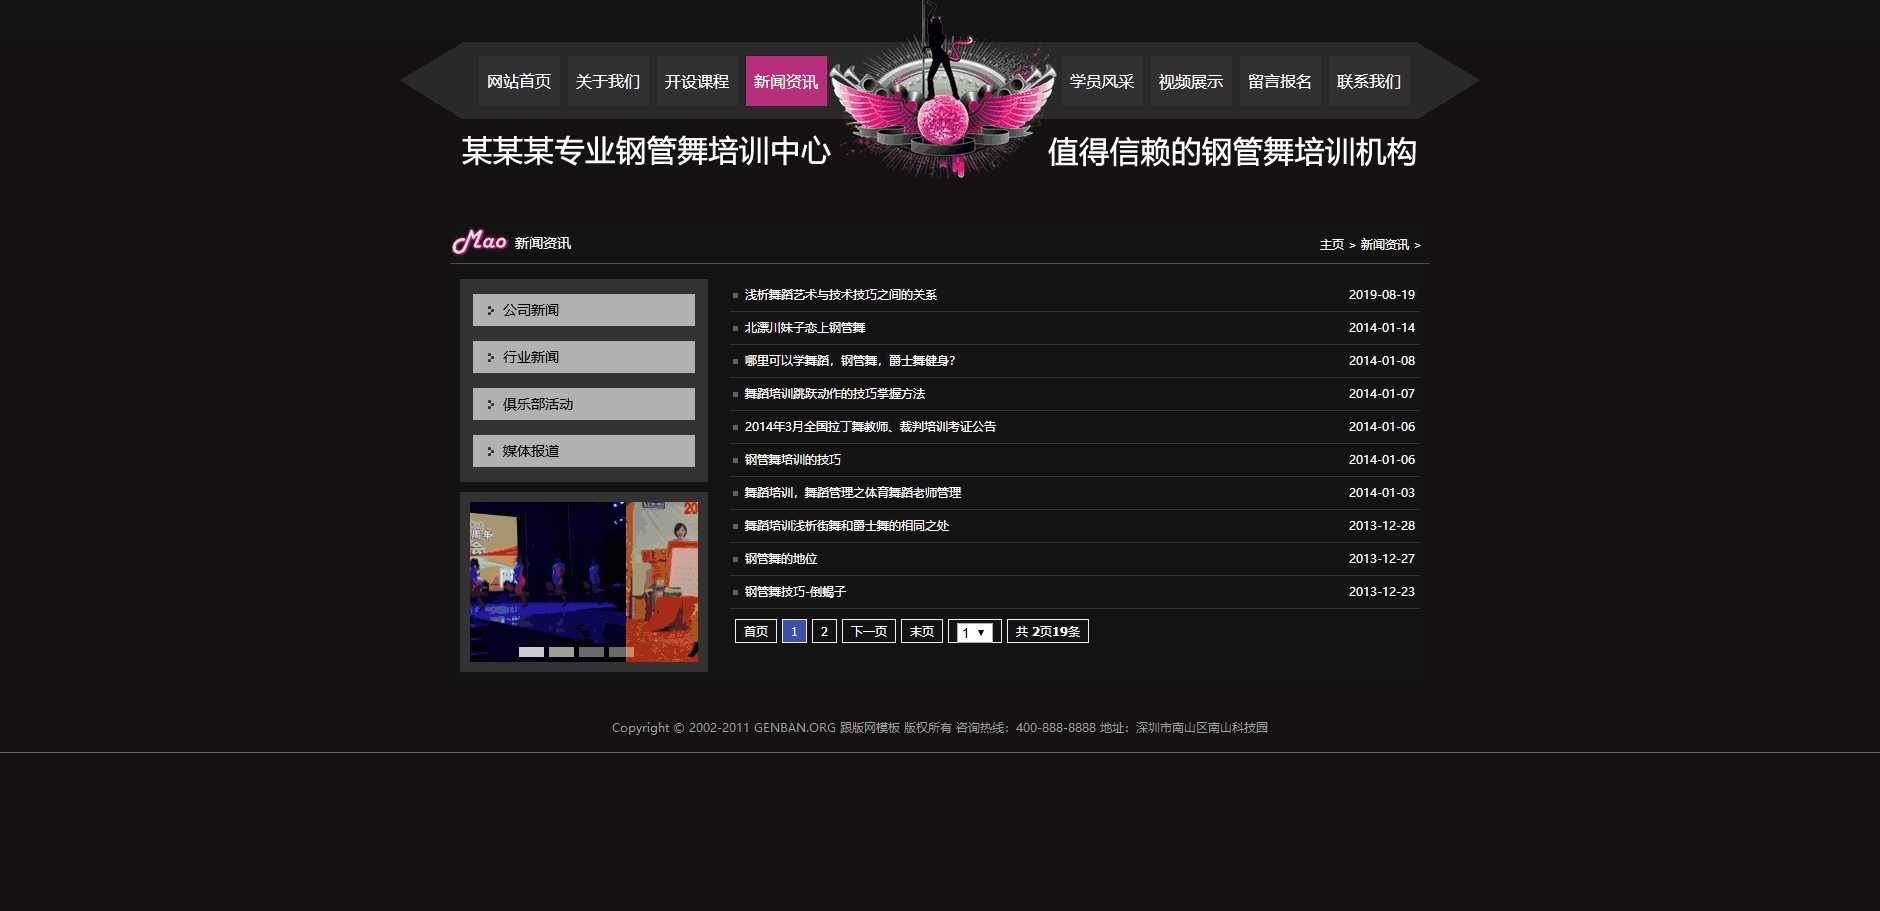Image resolution: width=1880 pixels, height=911 pixels.
Task: Click the 下一页 pagination button
Action: (x=868, y=631)
